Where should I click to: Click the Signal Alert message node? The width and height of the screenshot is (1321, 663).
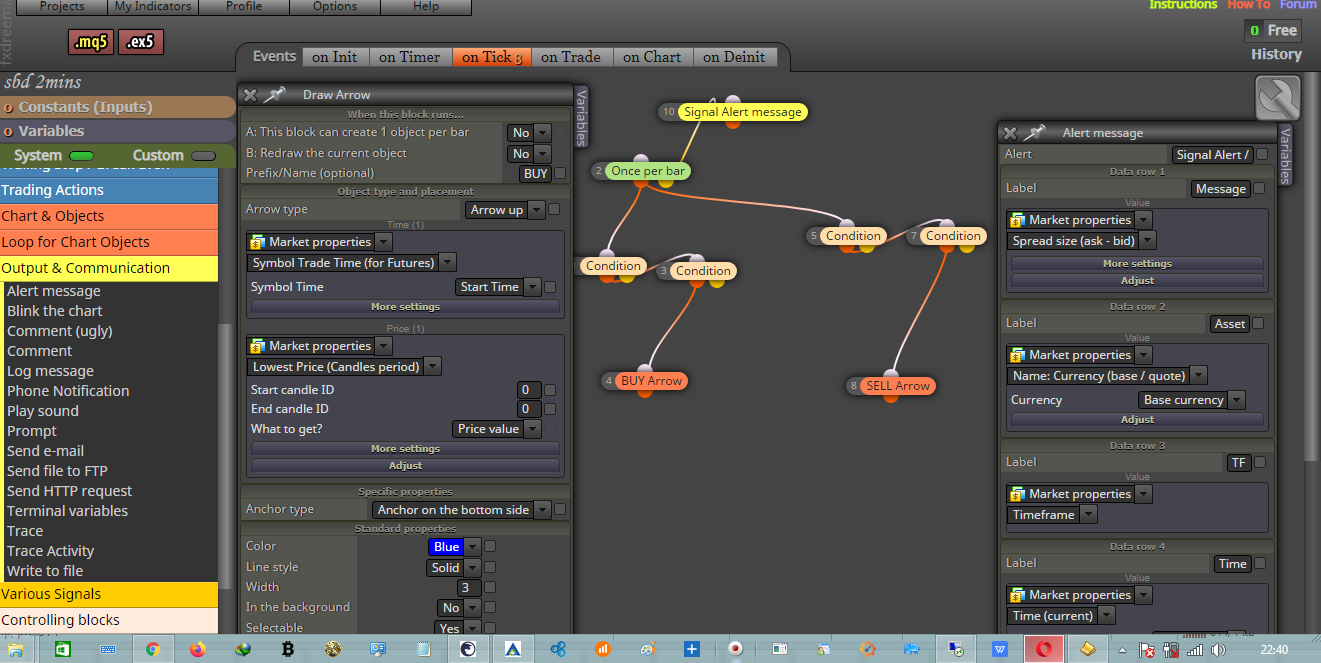click(742, 112)
